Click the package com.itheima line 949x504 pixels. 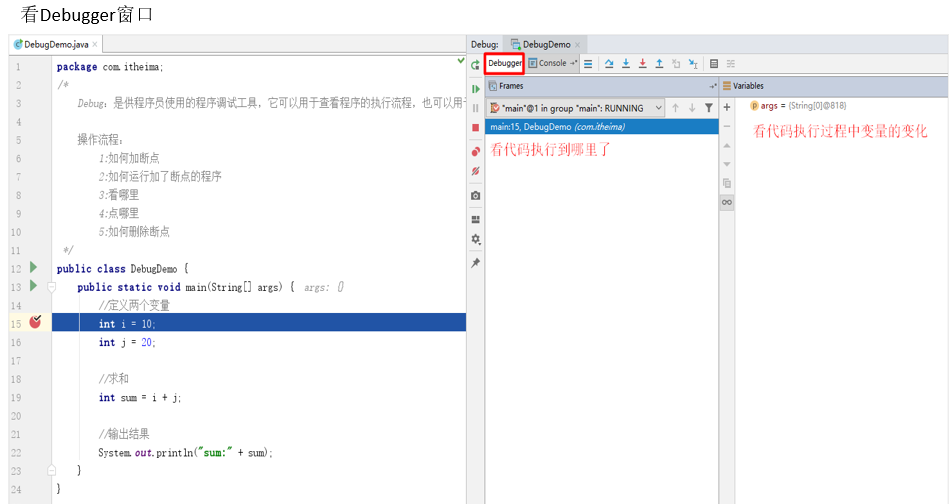[110, 67]
